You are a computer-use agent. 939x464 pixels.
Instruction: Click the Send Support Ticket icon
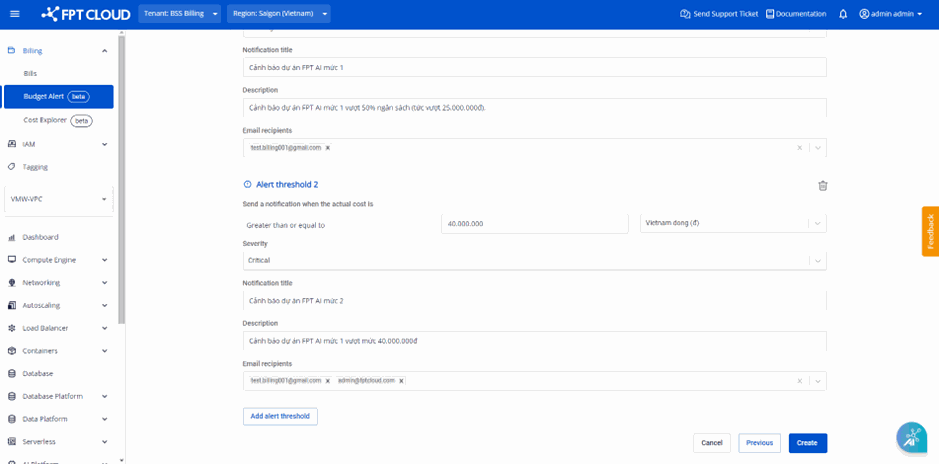pos(685,14)
